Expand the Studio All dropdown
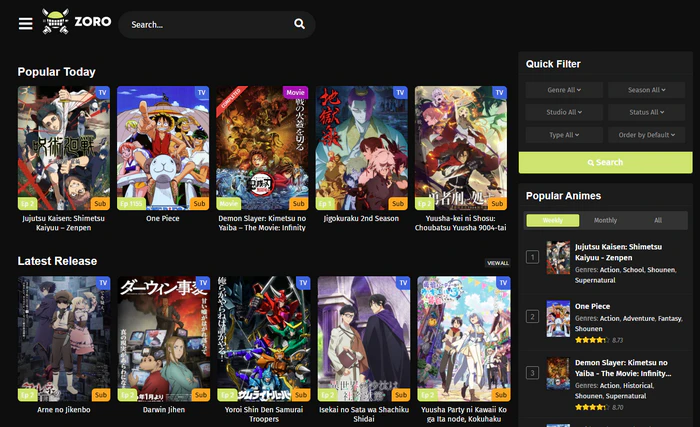 click(x=563, y=112)
